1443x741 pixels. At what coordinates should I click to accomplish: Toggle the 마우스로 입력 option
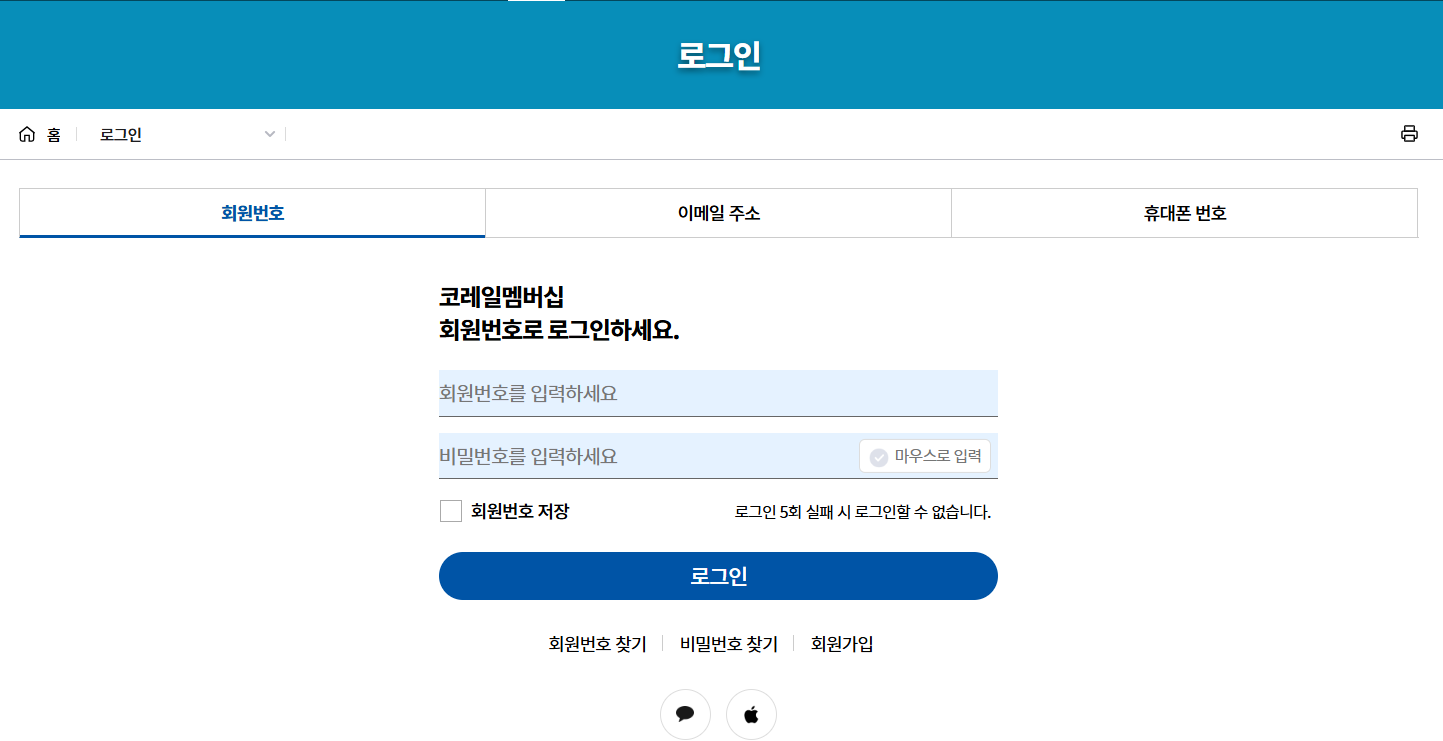click(925, 456)
